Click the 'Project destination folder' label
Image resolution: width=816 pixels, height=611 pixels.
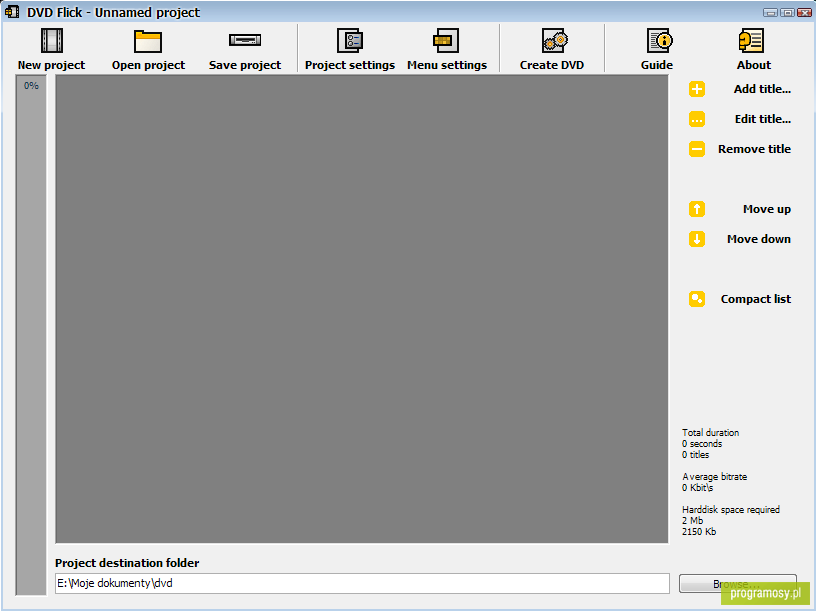click(x=127, y=563)
